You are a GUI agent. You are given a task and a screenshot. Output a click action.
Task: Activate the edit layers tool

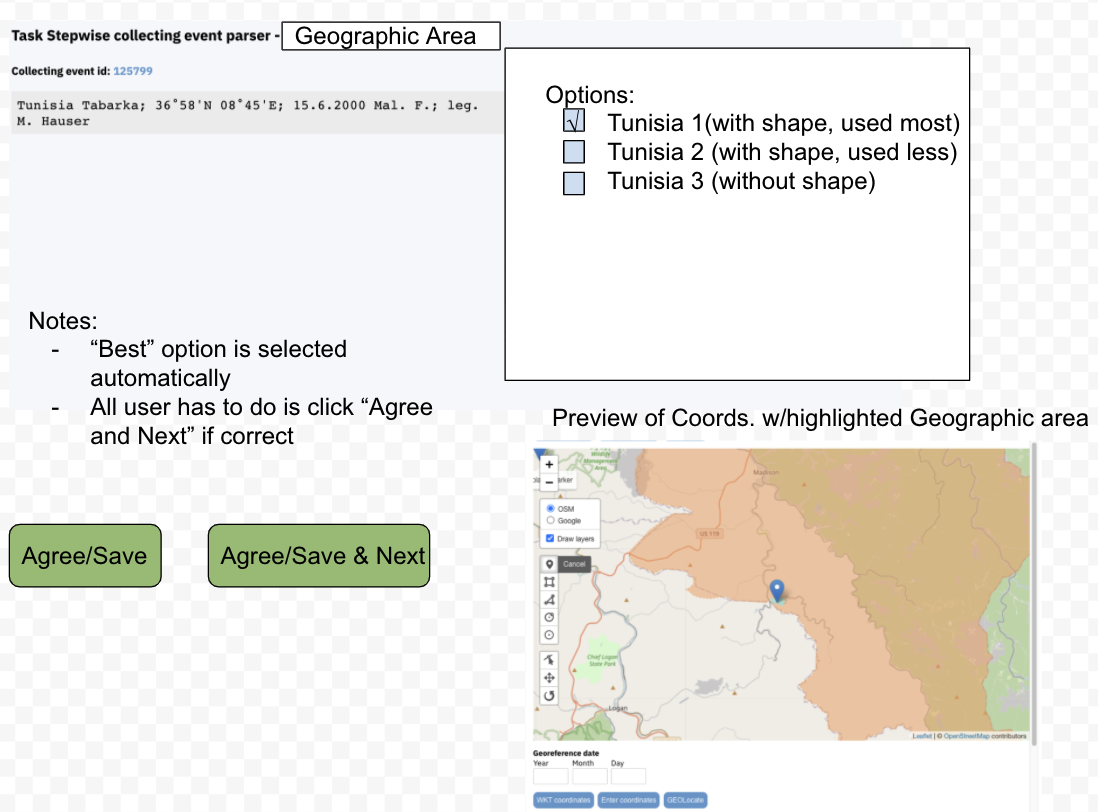pos(549,659)
